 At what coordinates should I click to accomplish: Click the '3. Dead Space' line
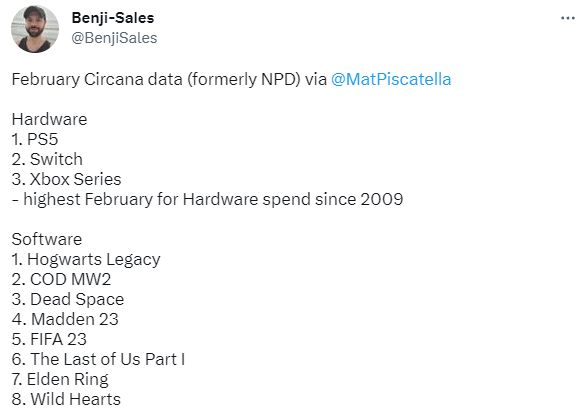pos(68,299)
